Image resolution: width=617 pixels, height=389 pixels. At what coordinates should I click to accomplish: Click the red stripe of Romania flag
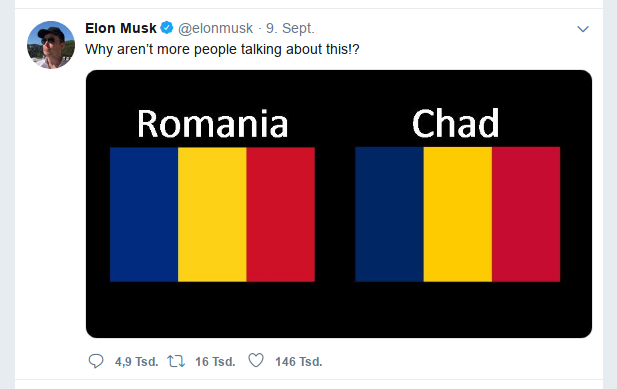(281, 214)
